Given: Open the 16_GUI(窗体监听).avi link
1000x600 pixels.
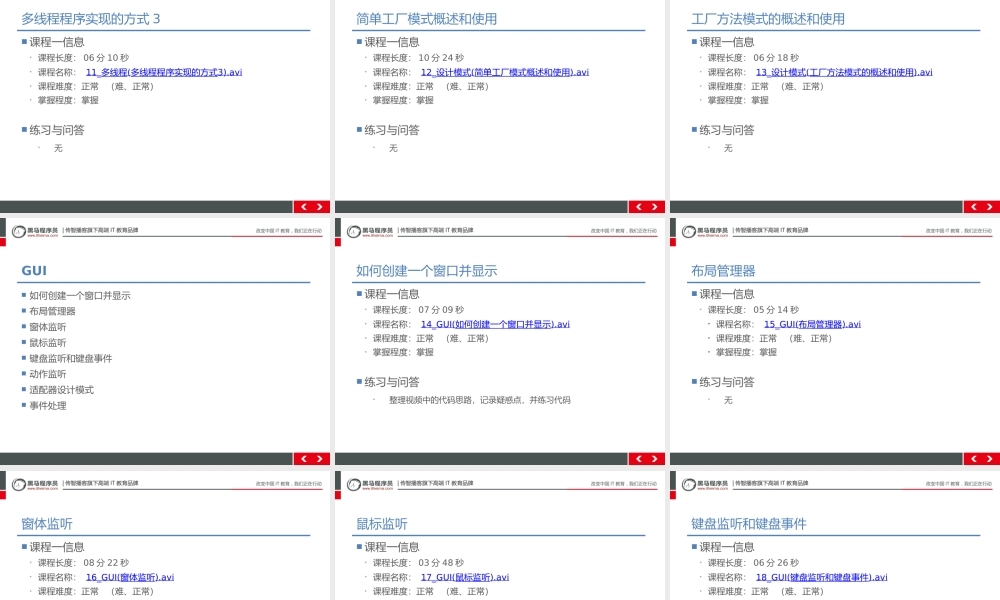Looking at the screenshot, I should [x=130, y=577].
